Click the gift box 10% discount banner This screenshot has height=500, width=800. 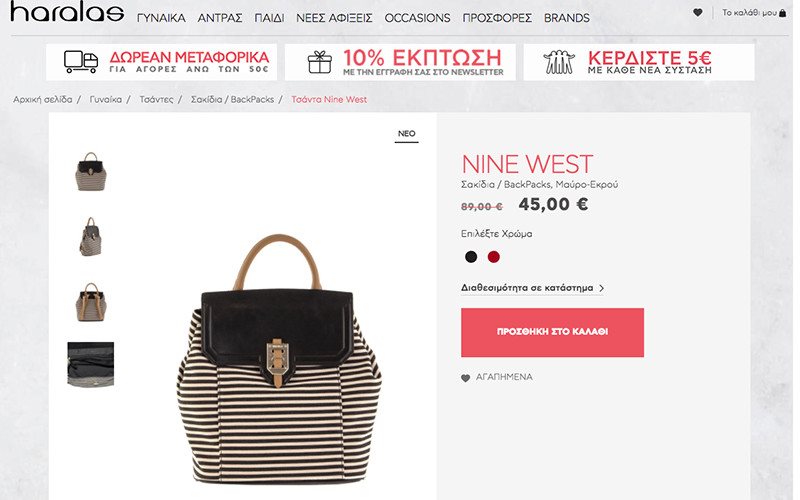click(400, 62)
